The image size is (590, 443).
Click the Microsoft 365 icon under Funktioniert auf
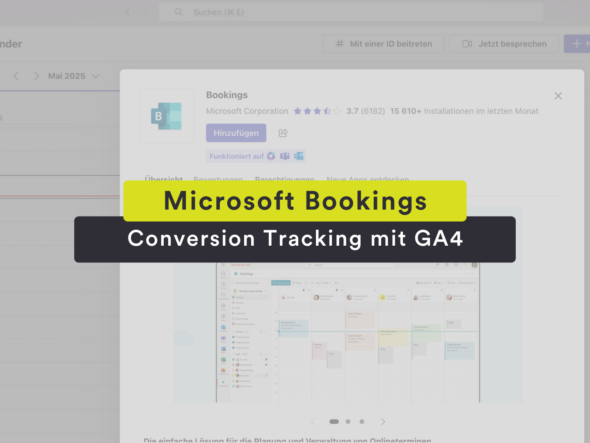(271, 156)
